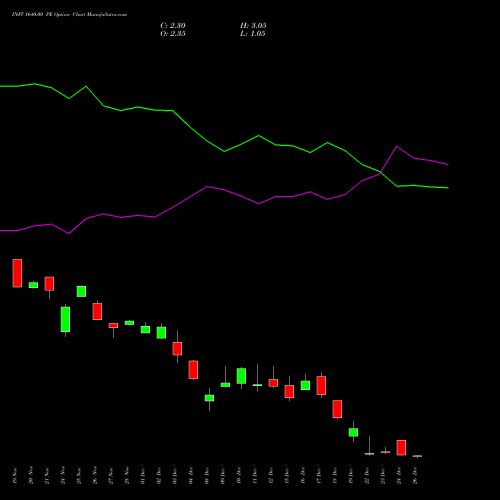Screen dimensions: 500x500
Task: Click the low value L: 1.05
Action: (x=252, y=34)
